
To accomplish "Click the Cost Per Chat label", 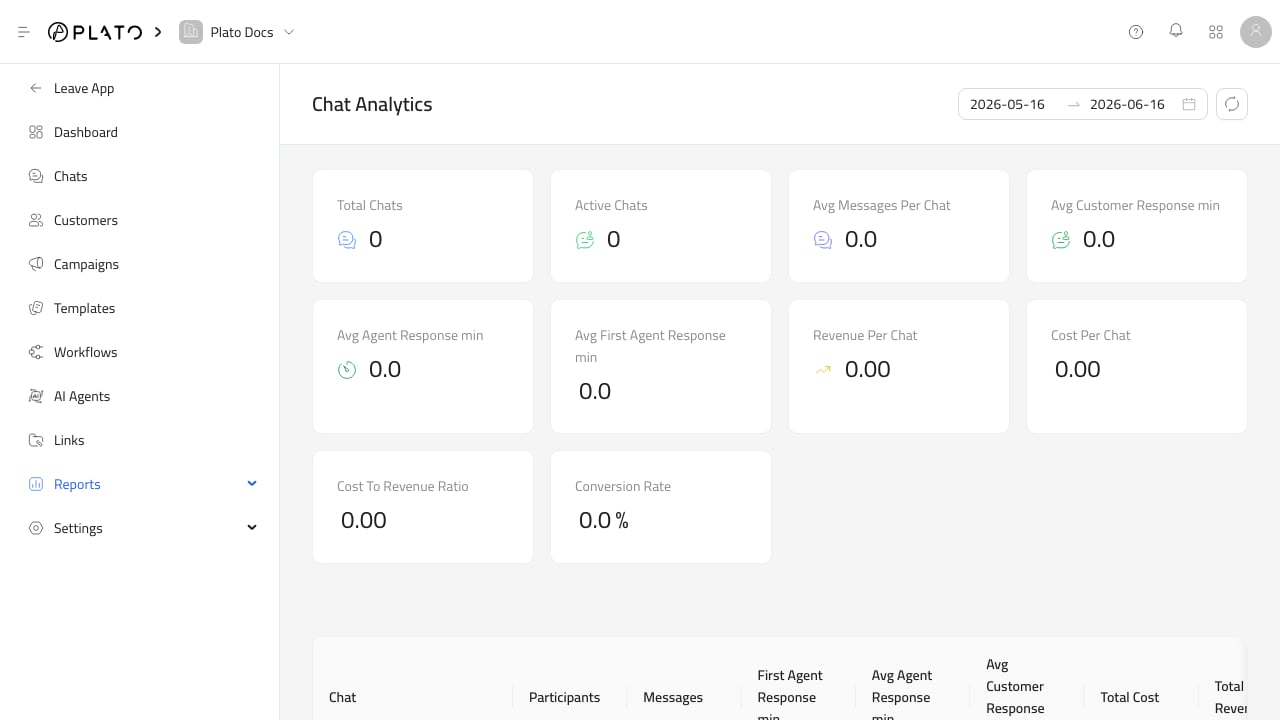I will click(x=1091, y=335).
